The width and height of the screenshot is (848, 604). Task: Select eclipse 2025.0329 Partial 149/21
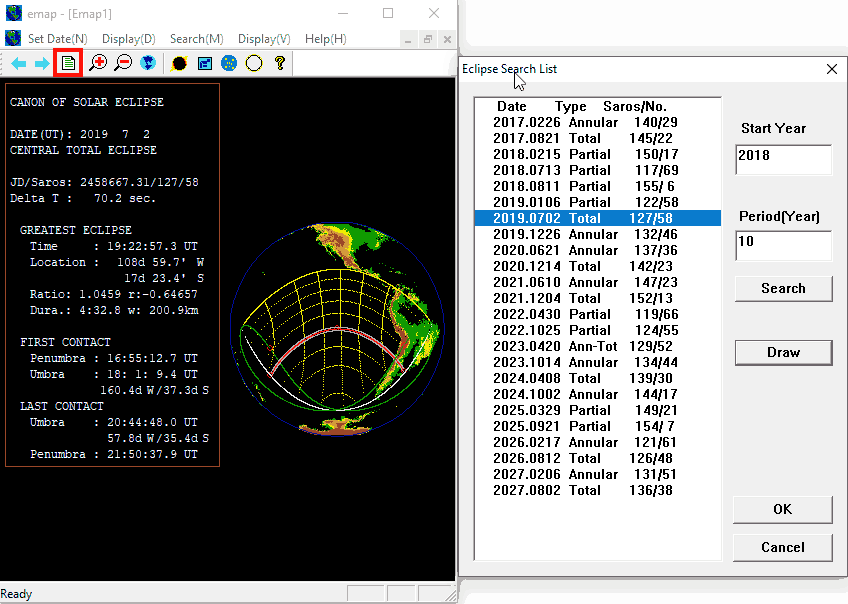598,410
